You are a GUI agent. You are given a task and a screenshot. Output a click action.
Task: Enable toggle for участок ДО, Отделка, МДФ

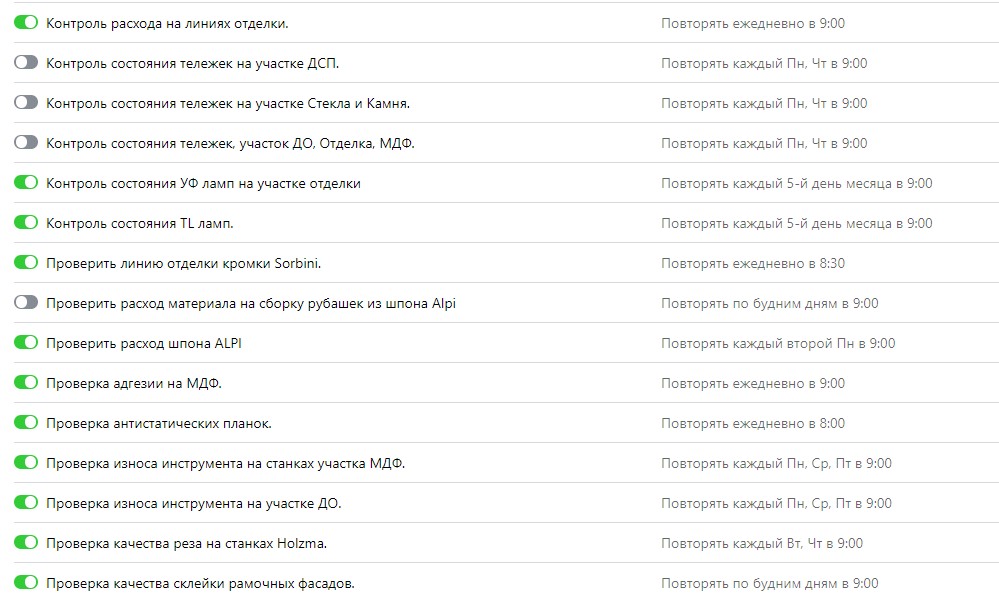click(26, 143)
